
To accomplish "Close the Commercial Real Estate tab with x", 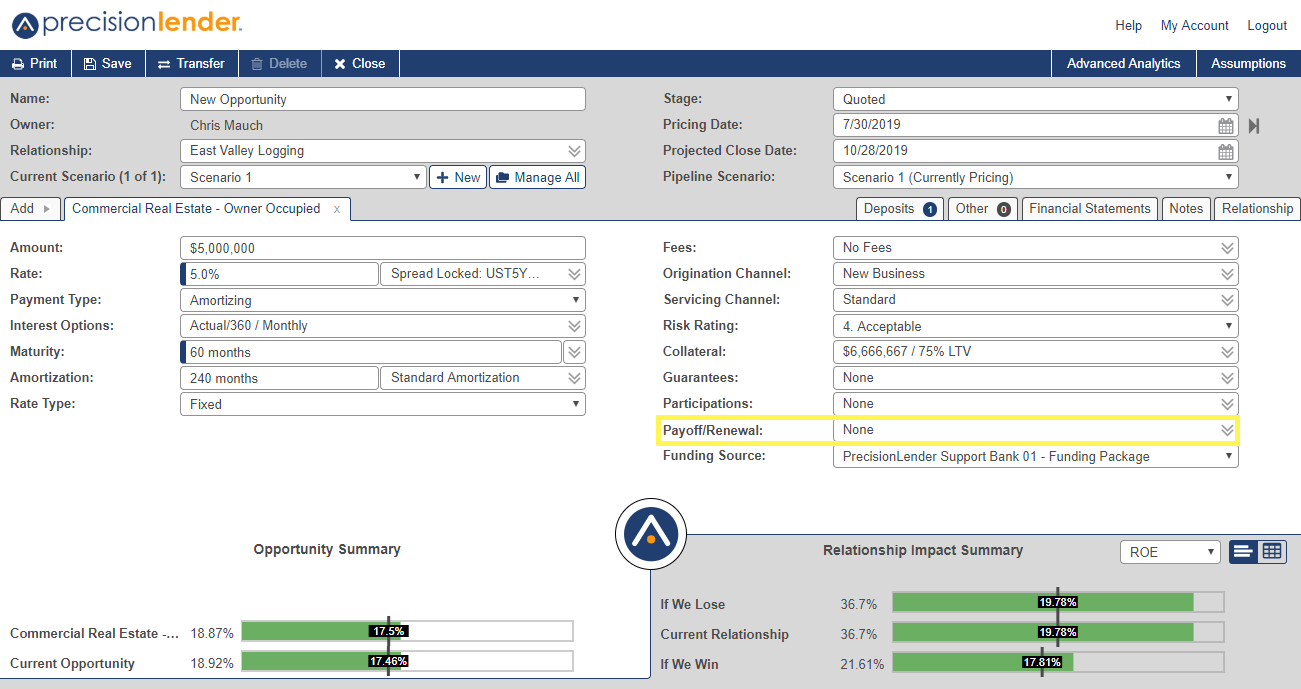I will point(337,209).
